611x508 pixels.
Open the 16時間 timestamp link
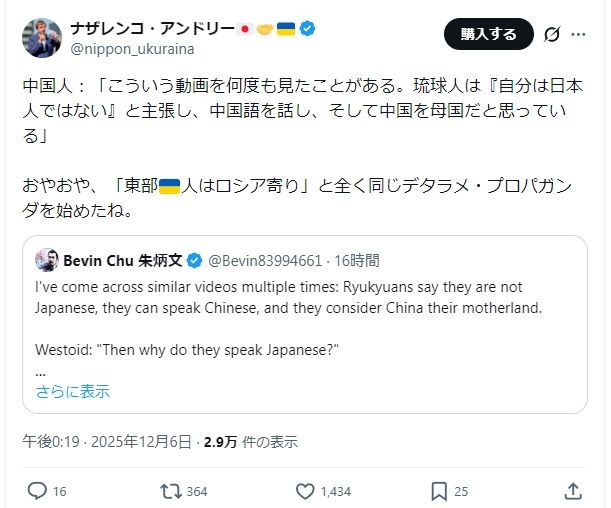click(x=356, y=261)
